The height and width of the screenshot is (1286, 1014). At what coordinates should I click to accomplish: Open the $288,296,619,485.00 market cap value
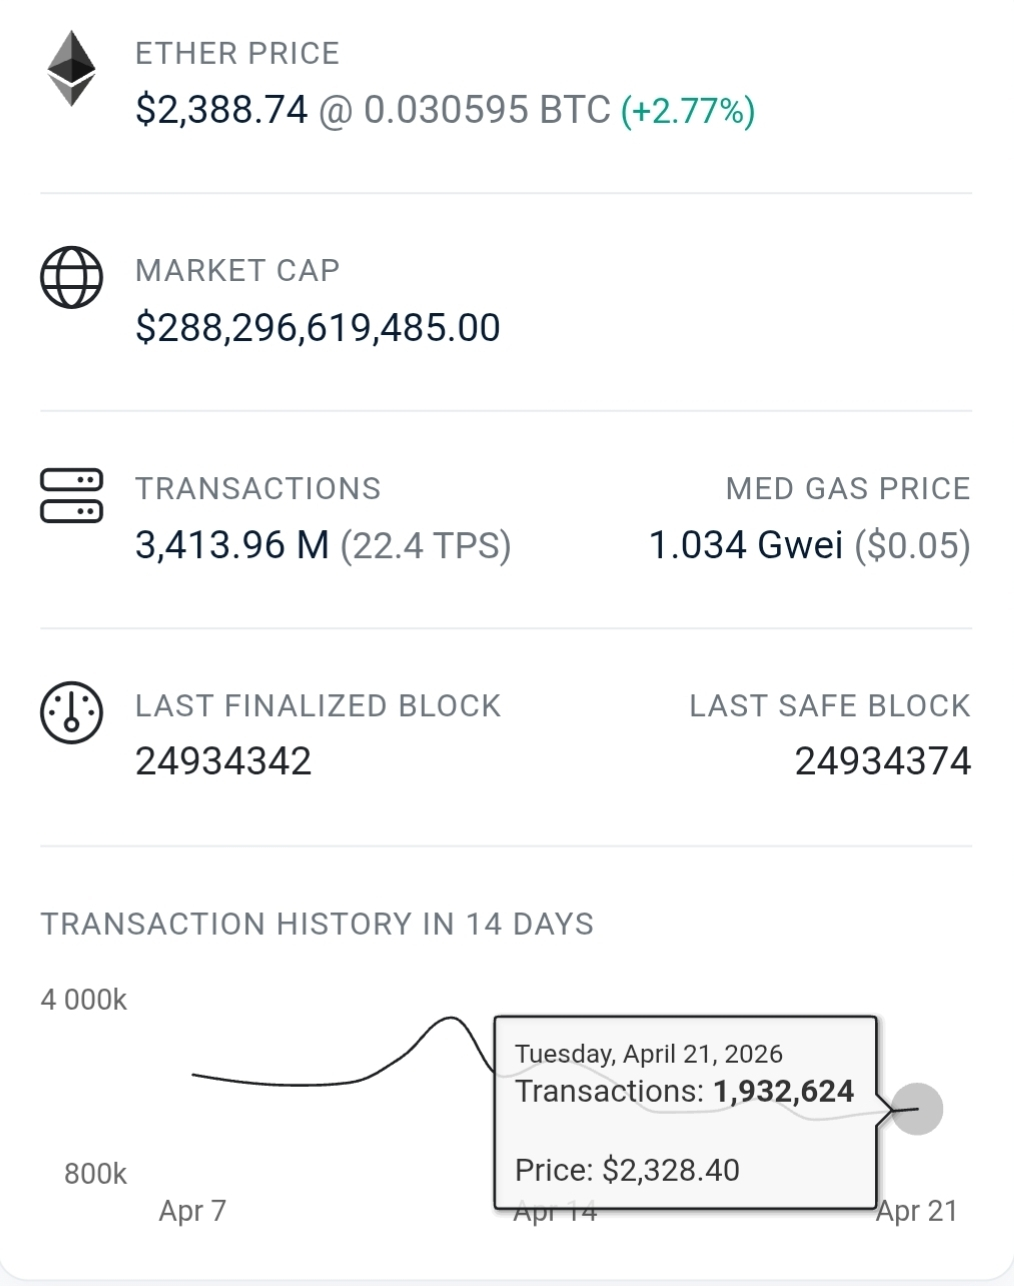tap(318, 328)
